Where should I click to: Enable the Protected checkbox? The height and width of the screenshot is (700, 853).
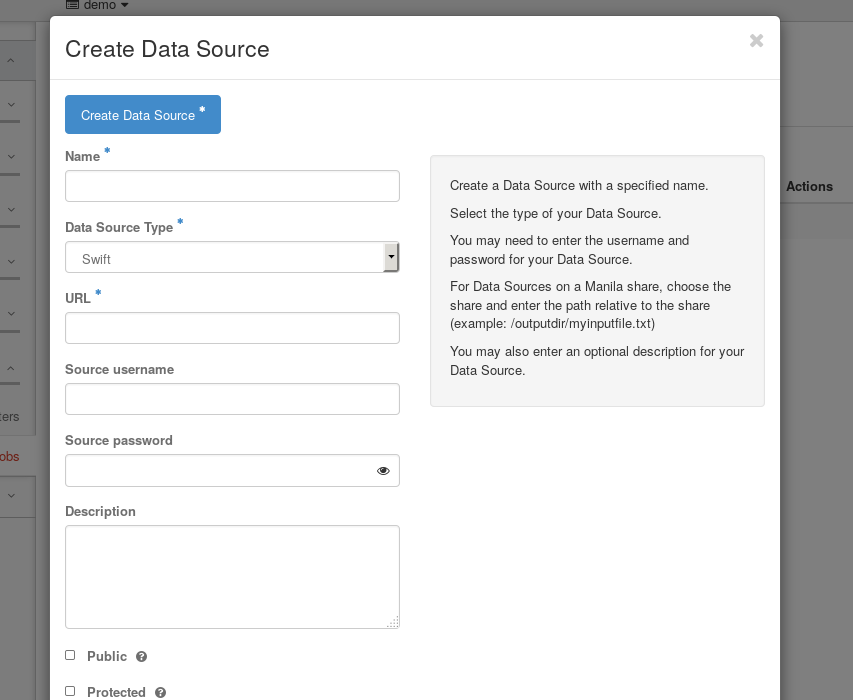point(70,691)
